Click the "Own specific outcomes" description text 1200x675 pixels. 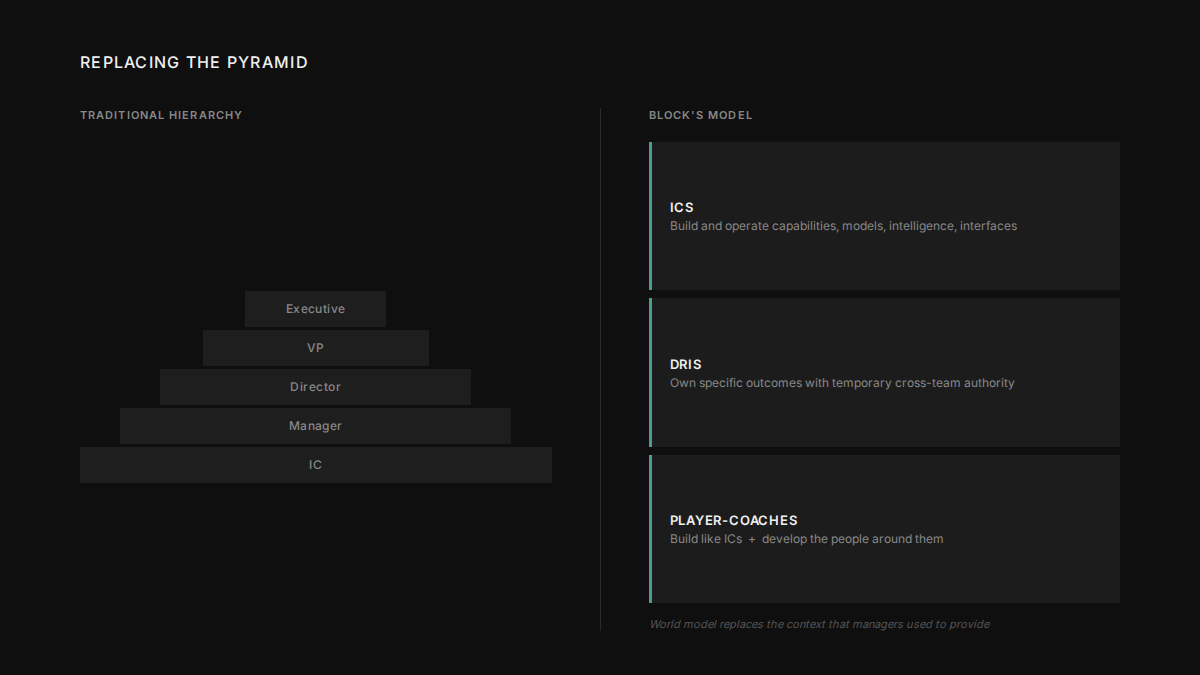coord(842,383)
